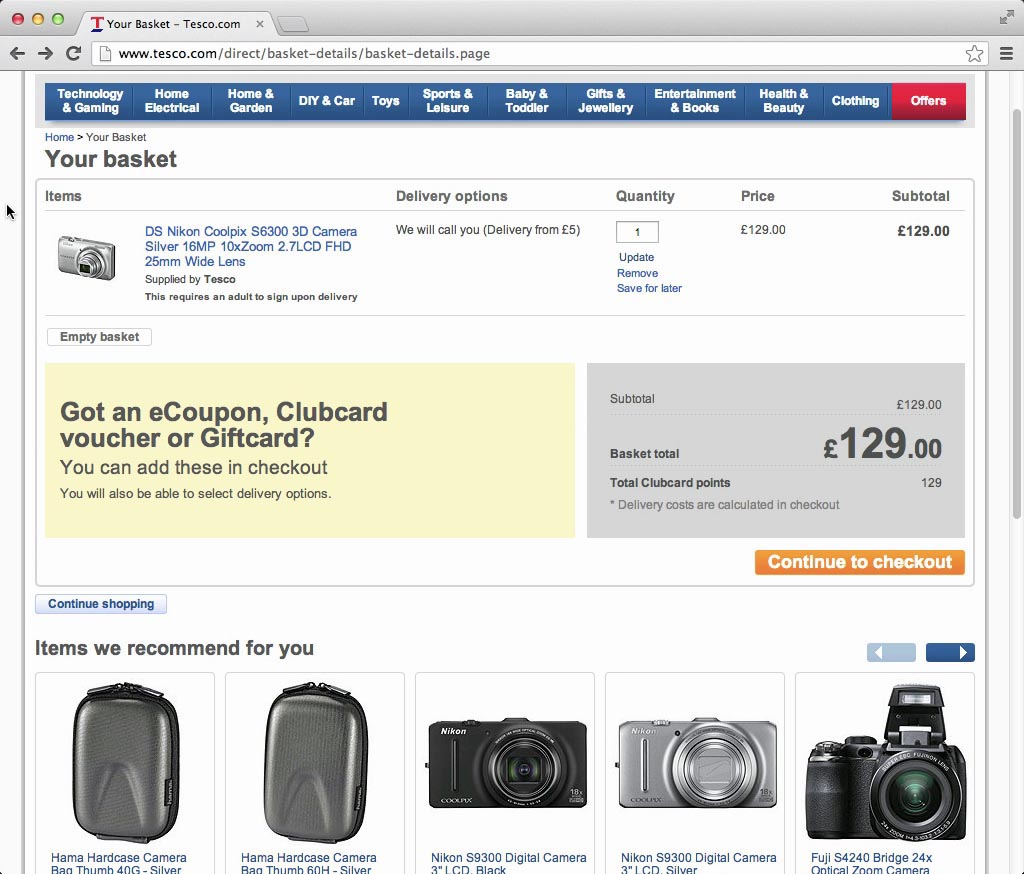Show previous recommended items with left arrow
1024x874 pixels.
point(891,653)
